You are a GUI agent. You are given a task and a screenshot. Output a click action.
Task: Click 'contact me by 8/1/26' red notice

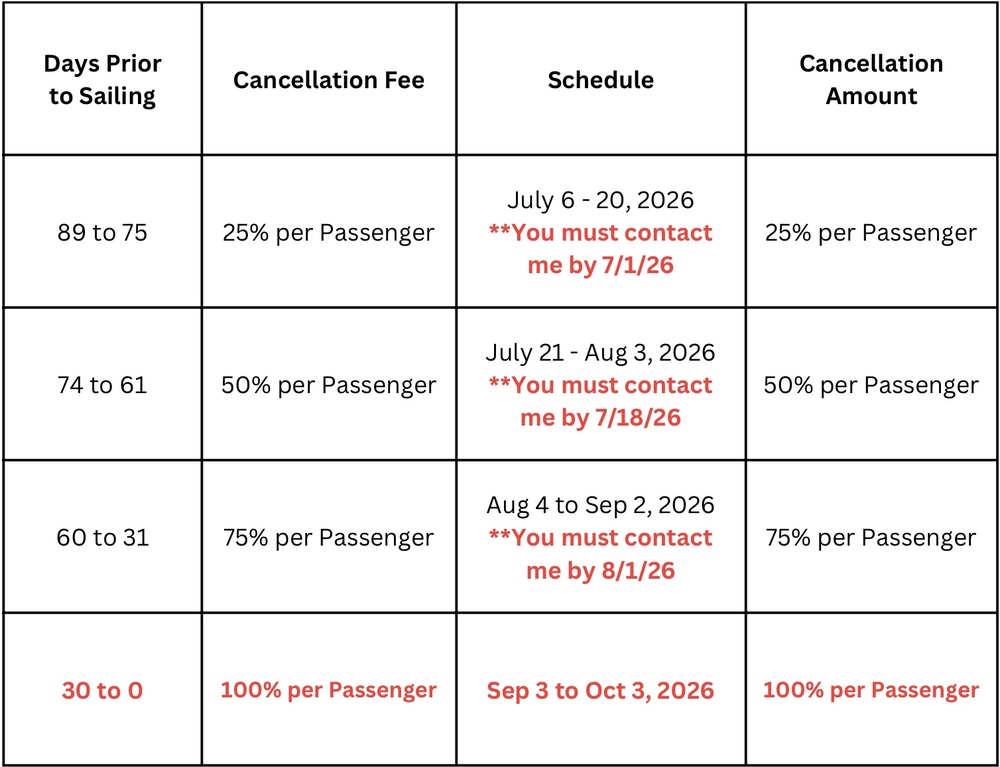click(x=600, y=554)
